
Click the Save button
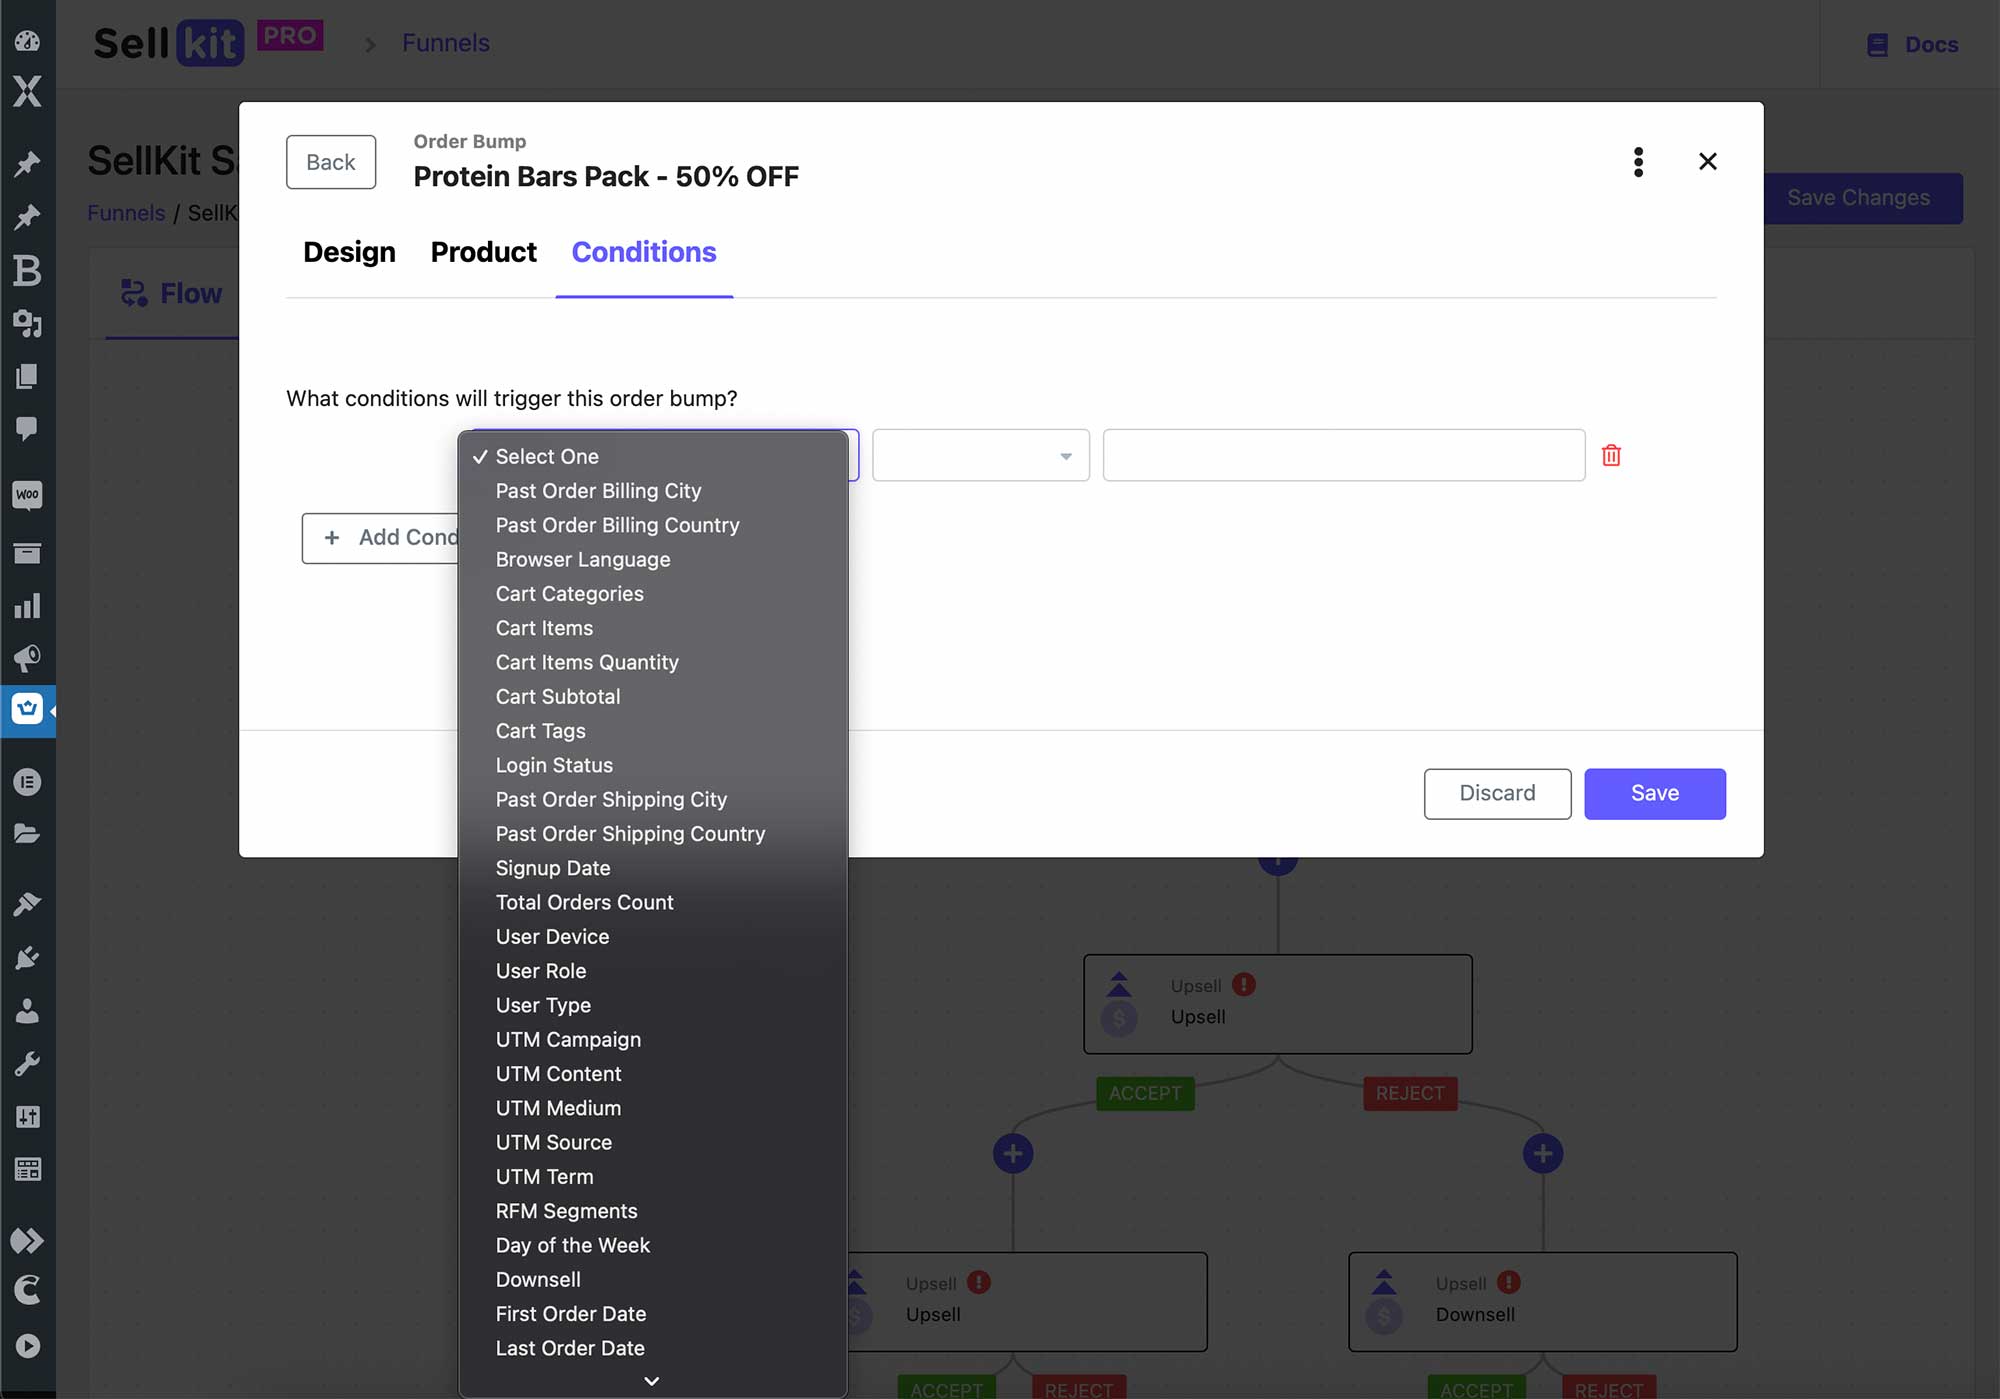(x=1654, y=794)
